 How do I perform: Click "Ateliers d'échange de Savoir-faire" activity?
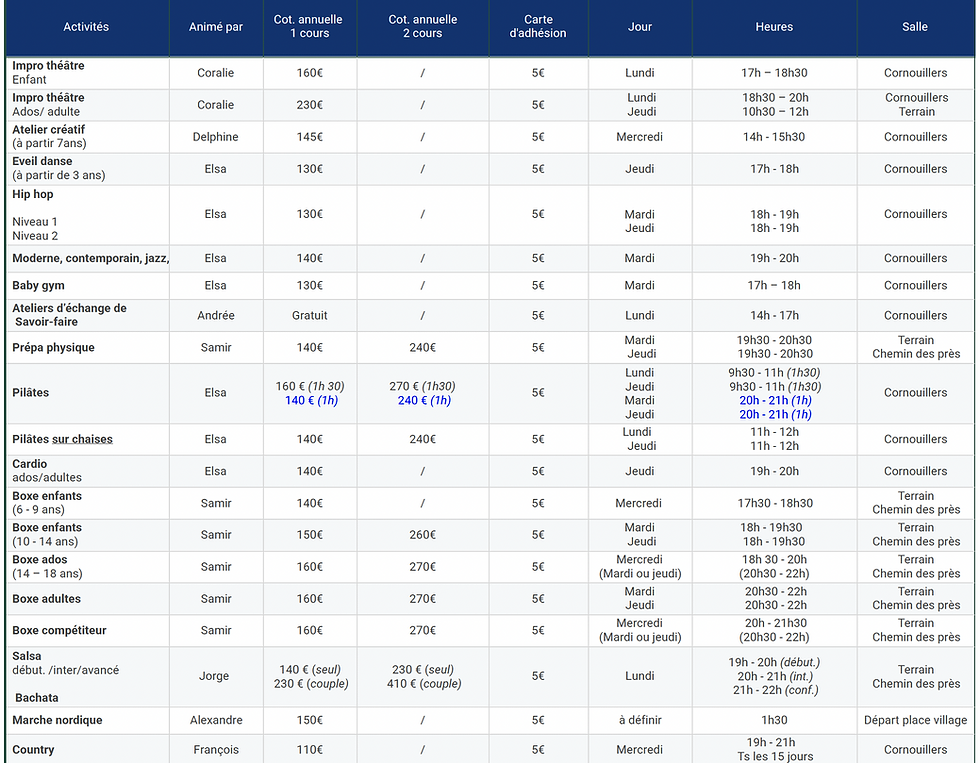[69, 315]
